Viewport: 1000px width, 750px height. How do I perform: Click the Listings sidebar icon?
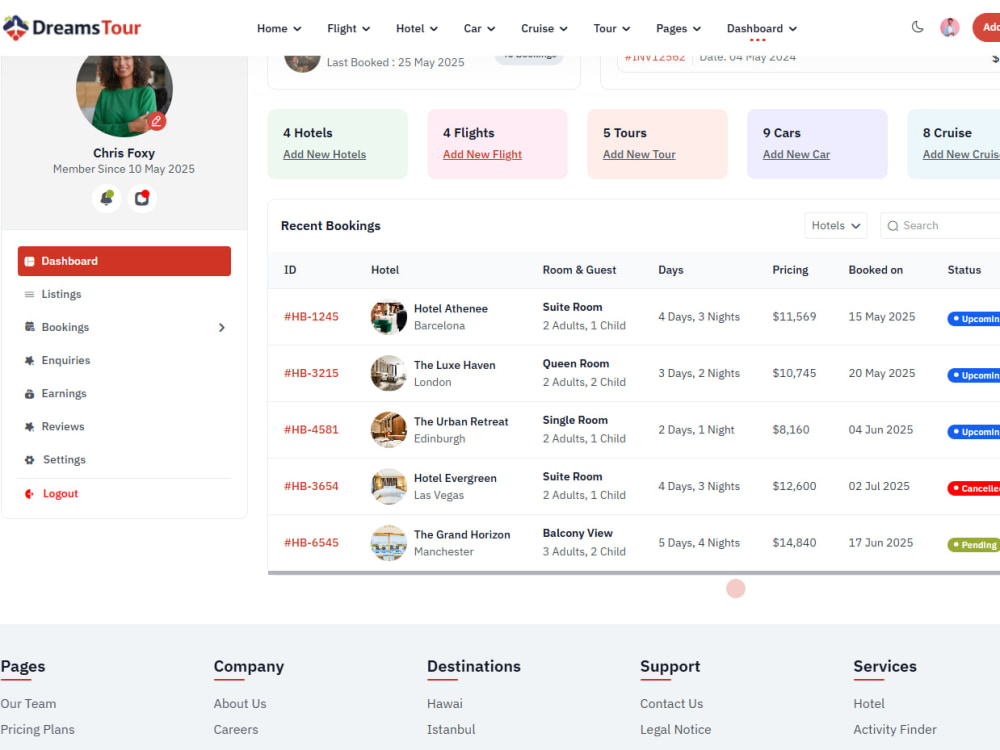pos(29,294)
